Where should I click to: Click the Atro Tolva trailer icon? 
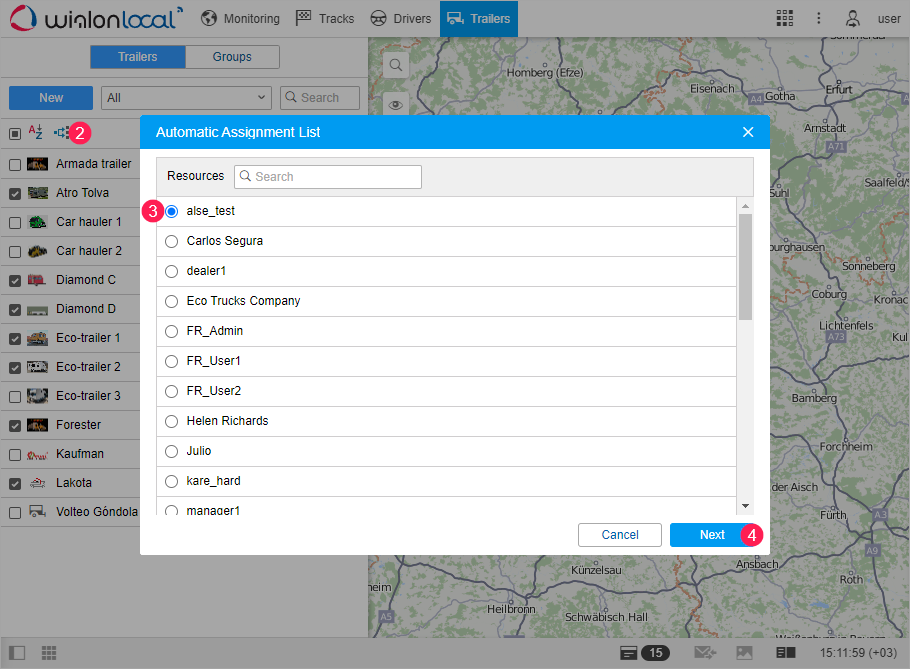(x=38, y=193)
